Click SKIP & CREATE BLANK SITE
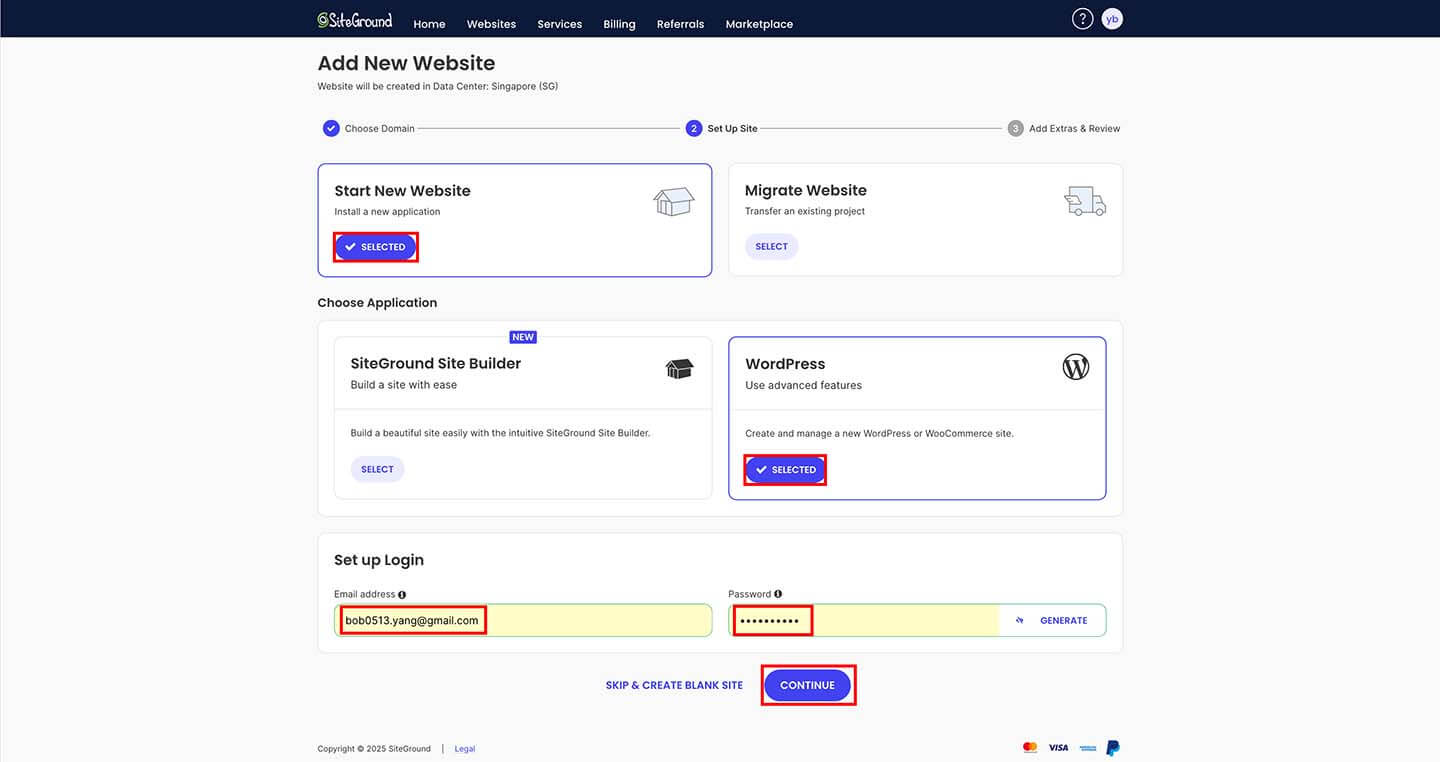The width and height of the screenshot is (1440, 762). pyautogui.click(x=674, y=685)
